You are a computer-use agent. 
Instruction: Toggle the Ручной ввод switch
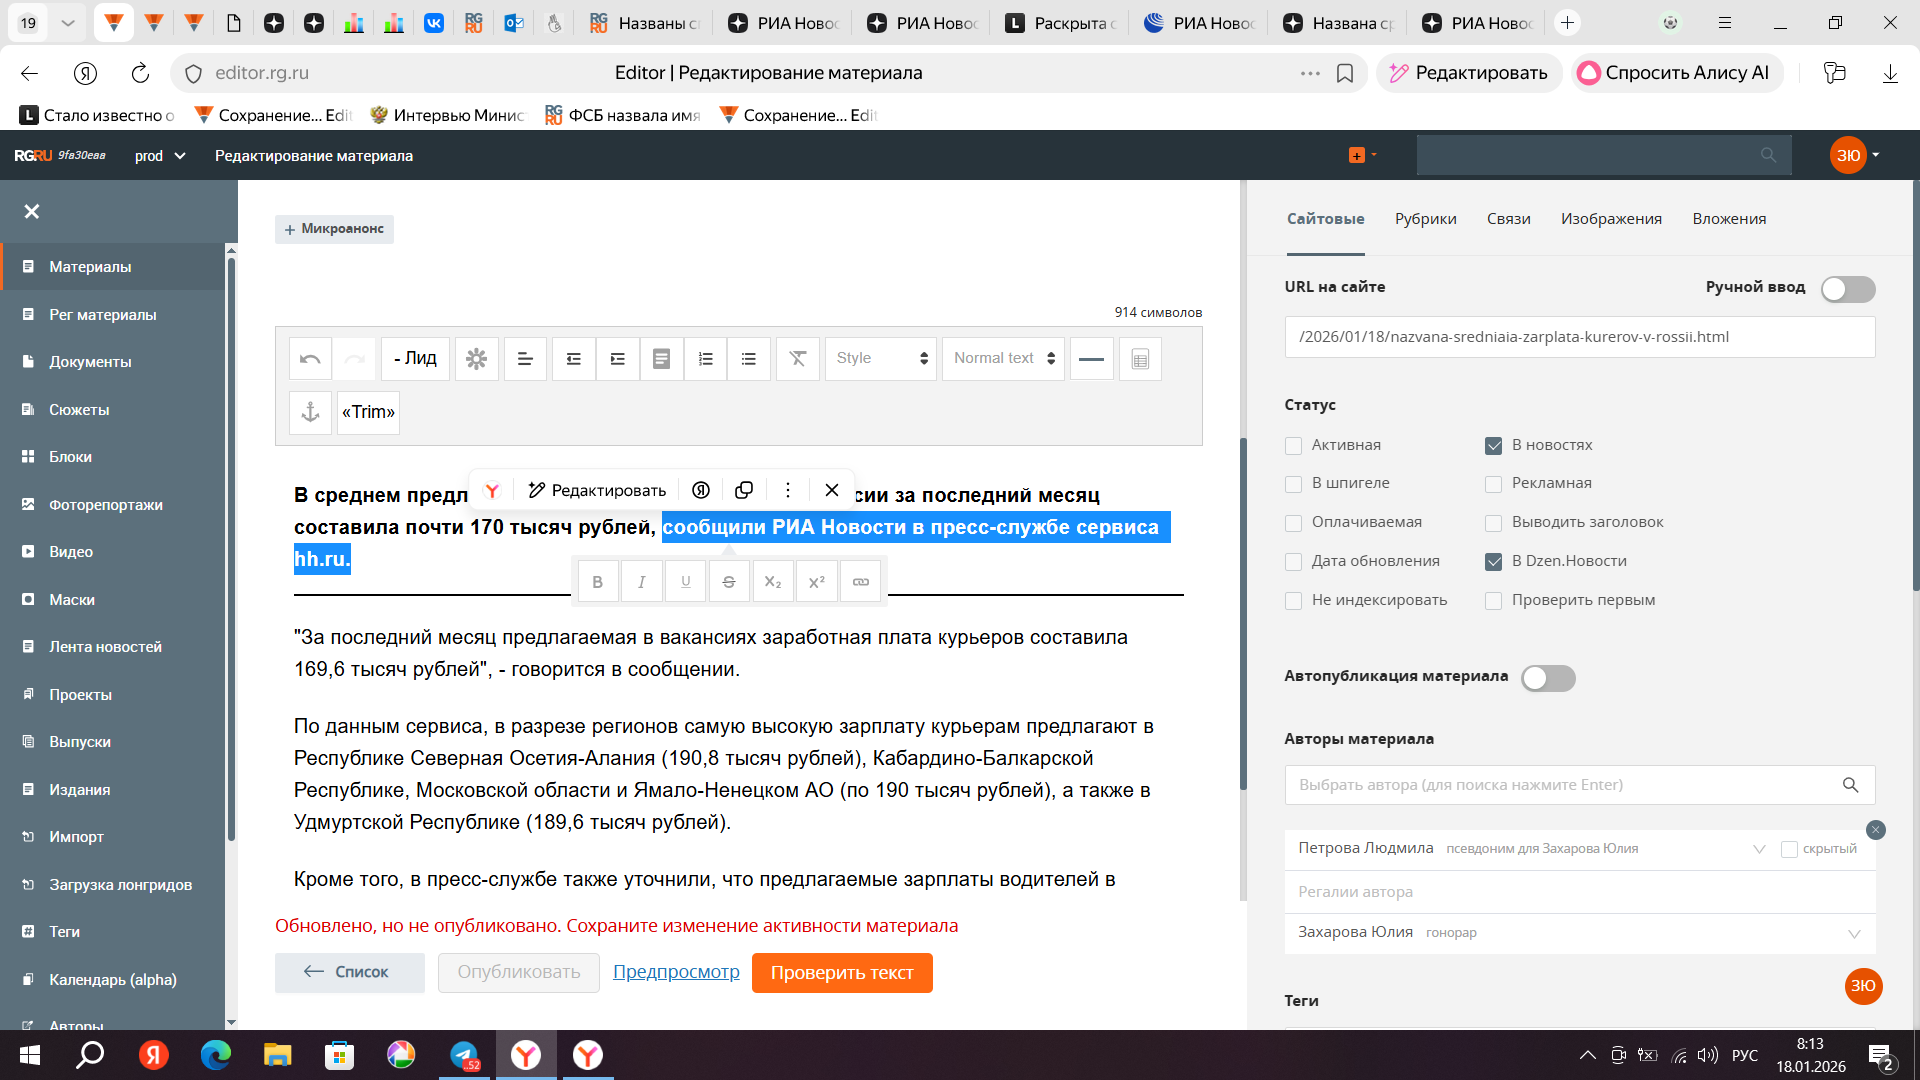[x=1847, y=289]
